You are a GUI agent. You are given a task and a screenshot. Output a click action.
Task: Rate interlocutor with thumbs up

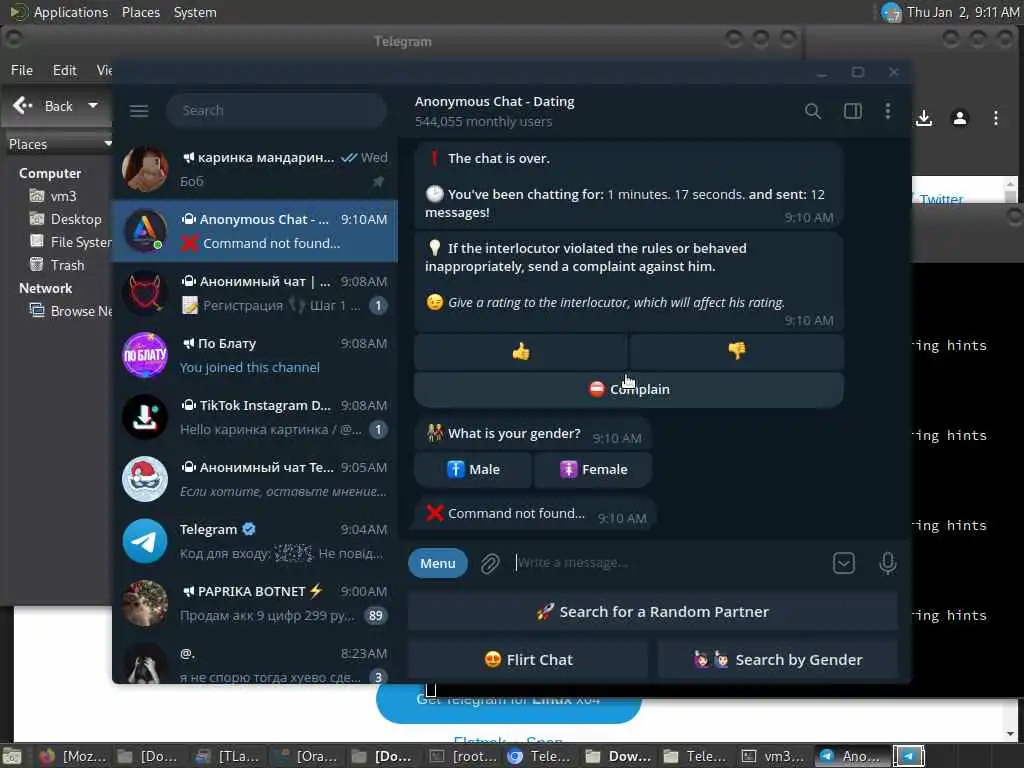pos(520,352)
